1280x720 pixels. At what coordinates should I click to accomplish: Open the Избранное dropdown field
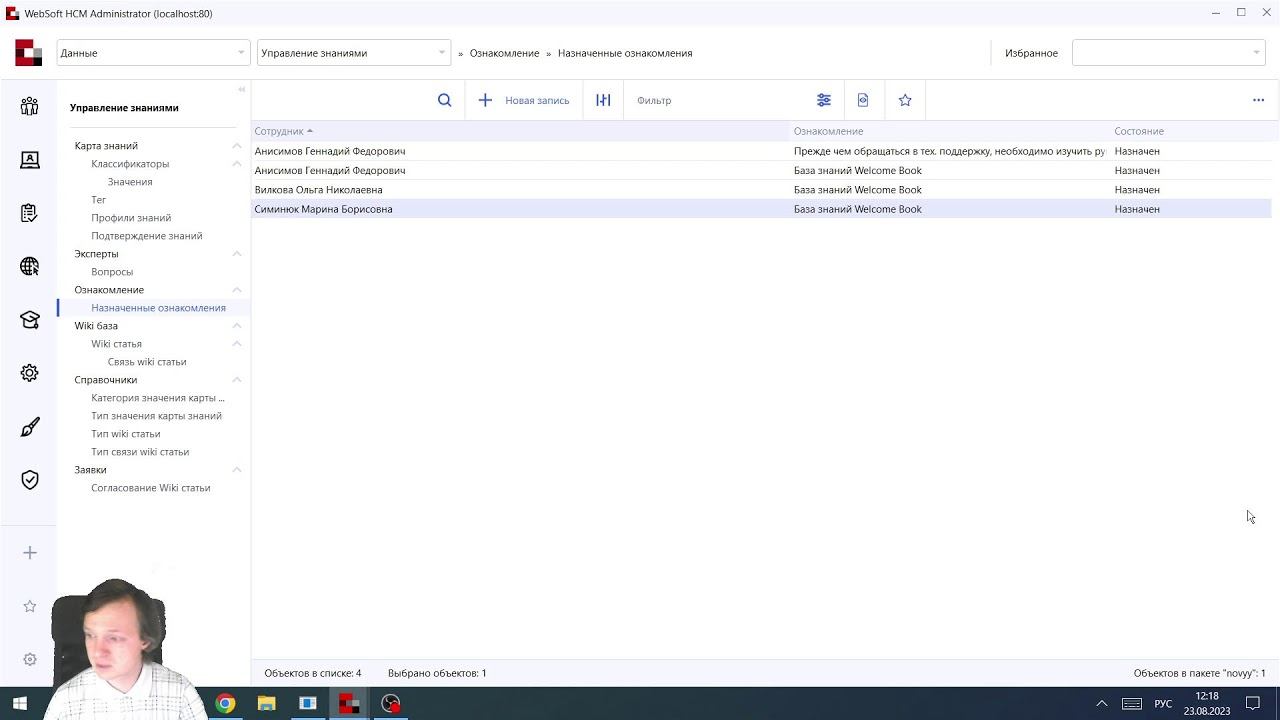(x=1168, y=53)
